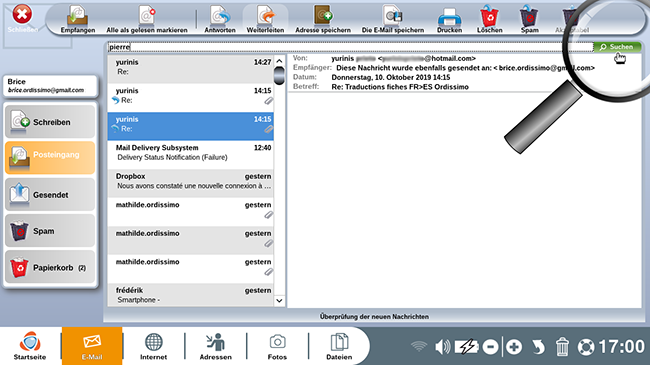Viewport: 650px width, 365px height.
Task: Mark message as Spam in toolbar
Action: [x=529, y=19]
